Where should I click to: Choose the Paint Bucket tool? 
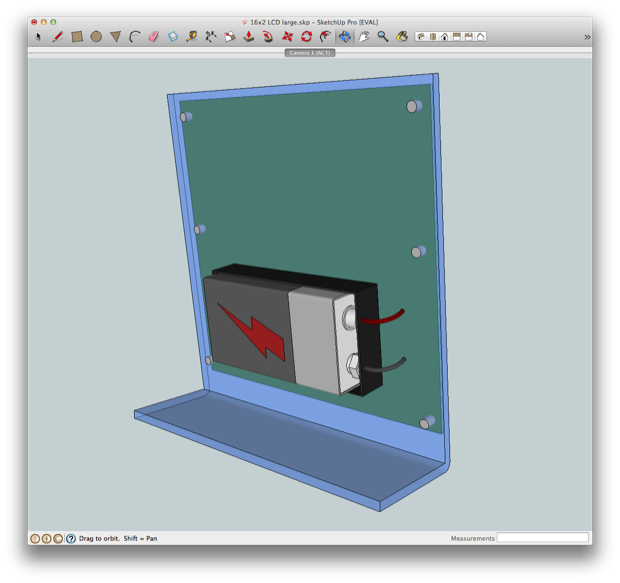click(x=402, y=37)
